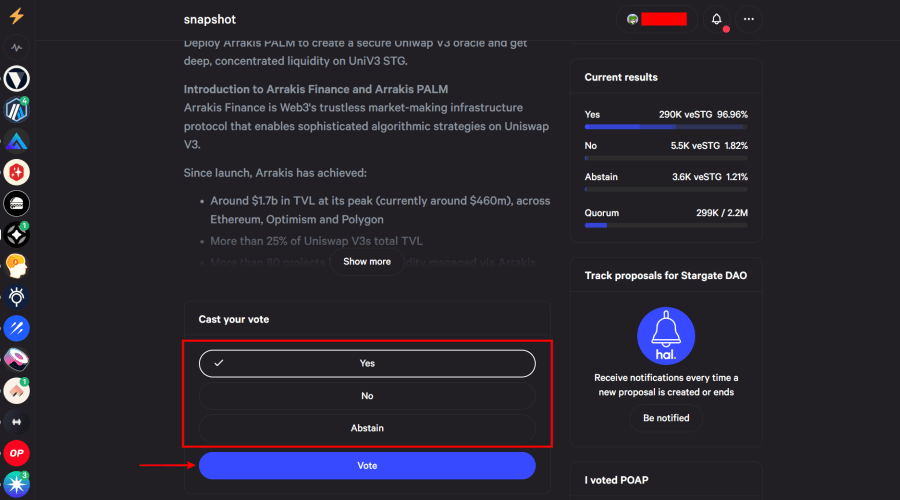Open the blue-purple triangle logo space
Screen dimensions: 900x500
tap(17, 141)
